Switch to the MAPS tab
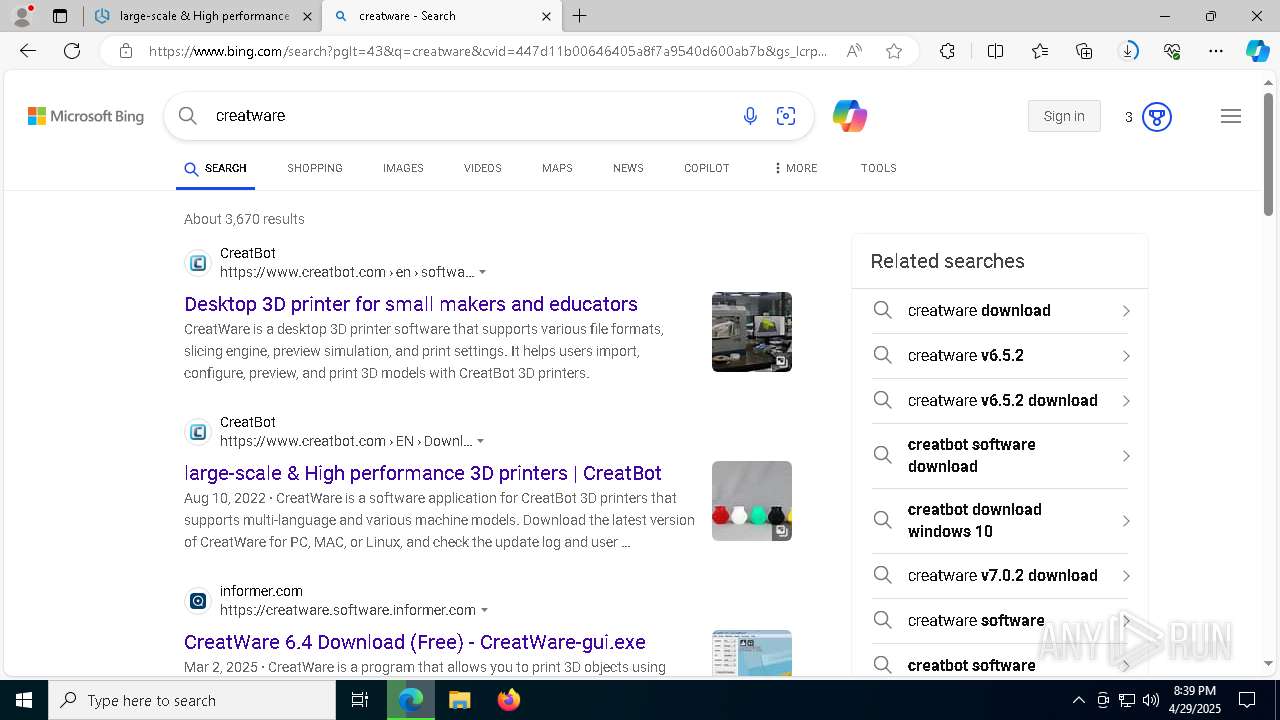 click(x=557, y=168)
